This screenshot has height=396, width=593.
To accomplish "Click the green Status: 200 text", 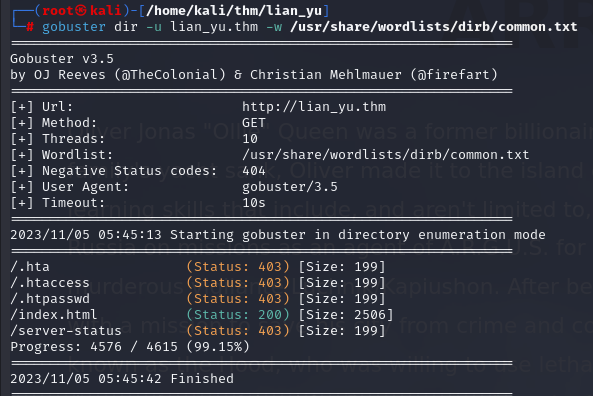I will tap(238, 315).
